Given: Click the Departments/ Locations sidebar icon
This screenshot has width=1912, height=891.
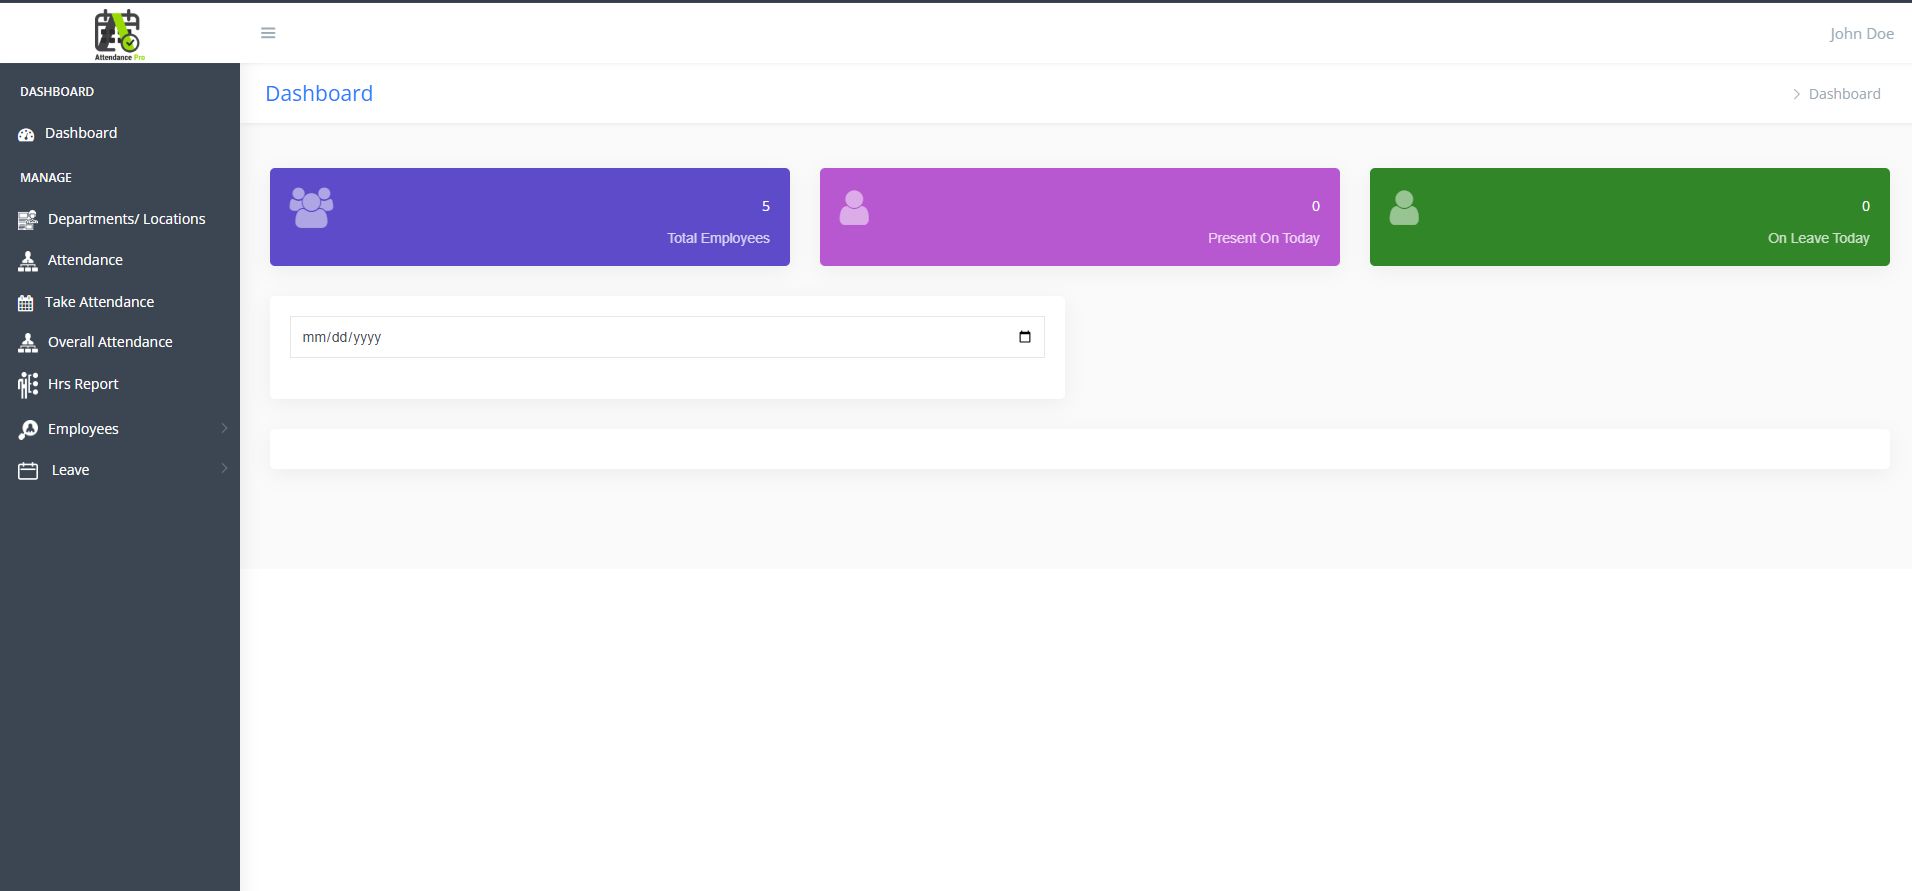Looking at the screenshot, I should (27, 220).
